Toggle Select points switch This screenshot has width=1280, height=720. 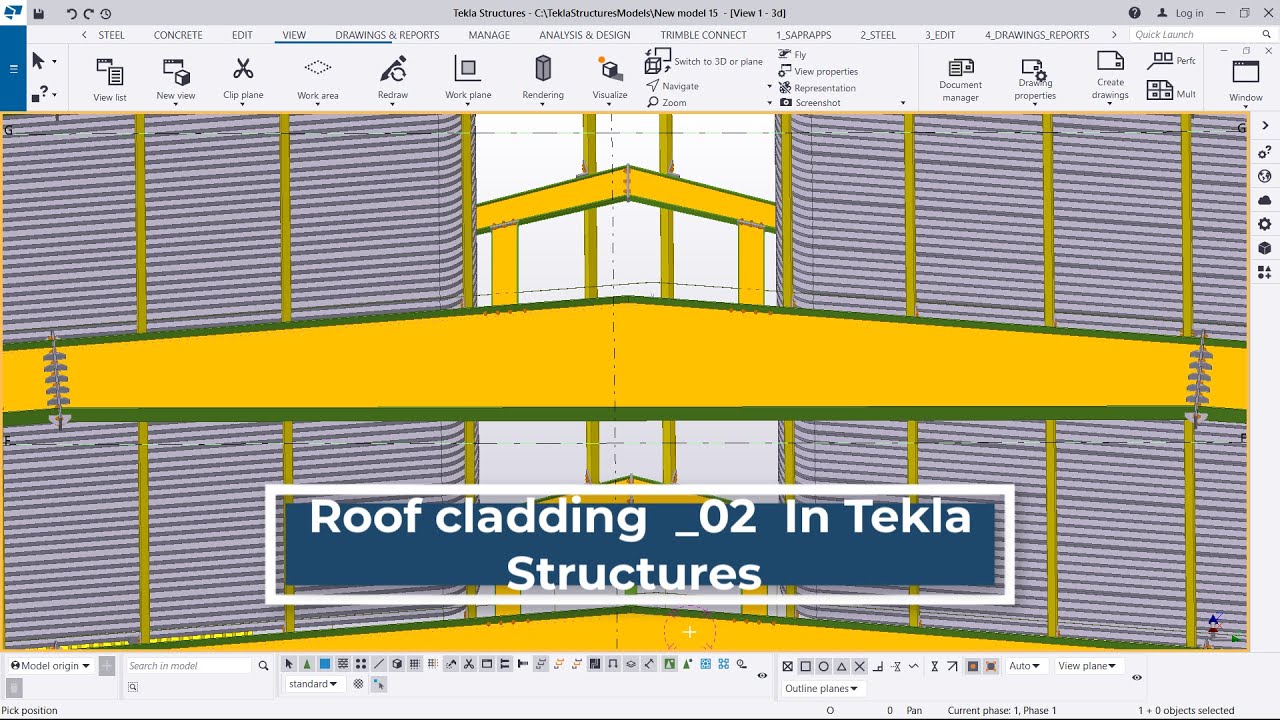(361, 665)
